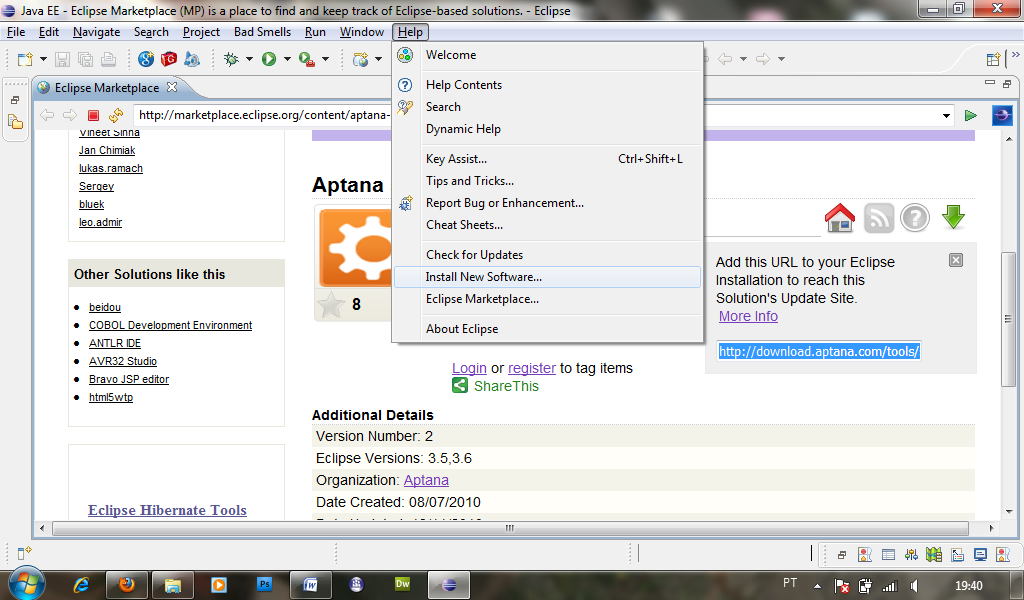This screenshot has width=1024, height=600.
Task: Open the COBOL Development Environment link
Action: [170, 325]
